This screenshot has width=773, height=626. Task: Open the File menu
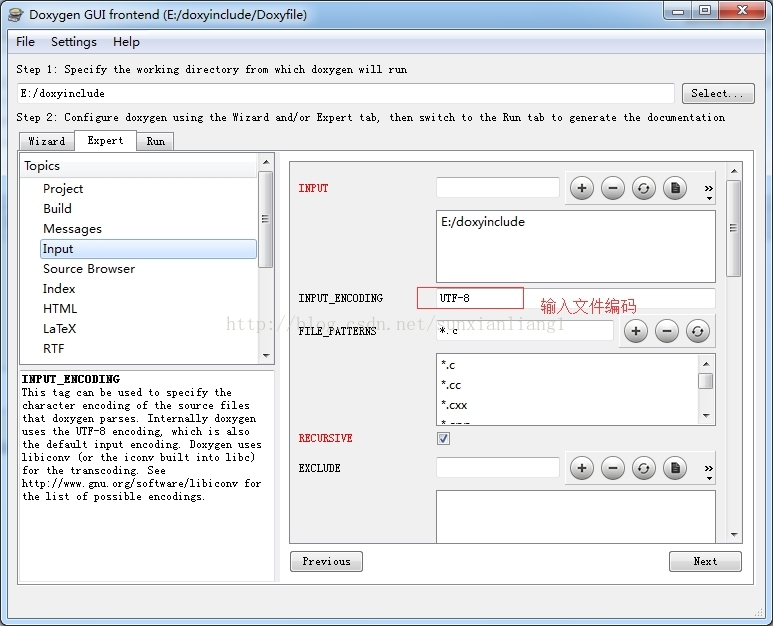(25, 42)
